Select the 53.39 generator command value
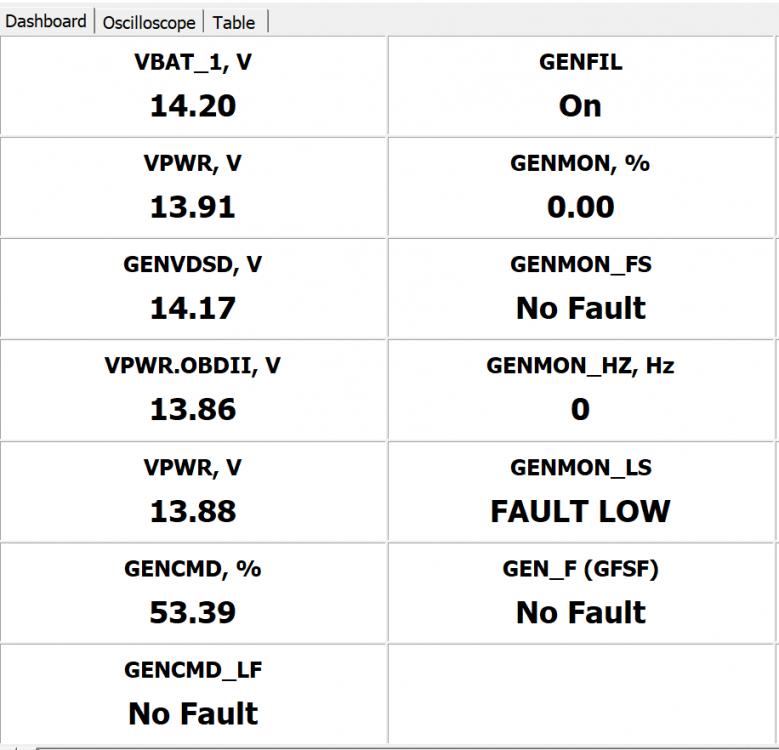The image size is (779, 750). point(193,612)
